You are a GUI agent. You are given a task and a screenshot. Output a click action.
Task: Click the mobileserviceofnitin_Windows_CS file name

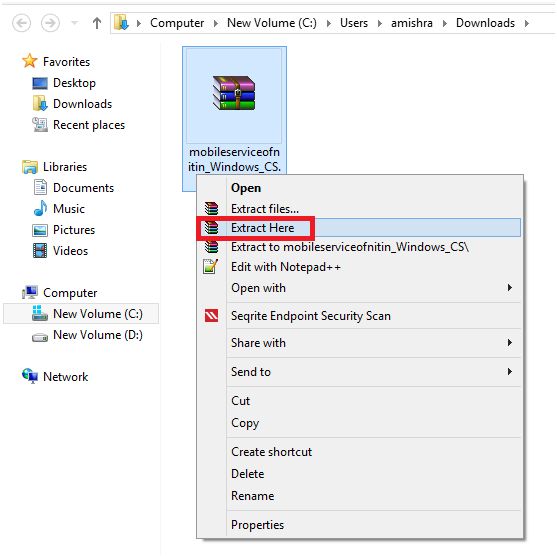pyautogui.click(x=234, y=159)
